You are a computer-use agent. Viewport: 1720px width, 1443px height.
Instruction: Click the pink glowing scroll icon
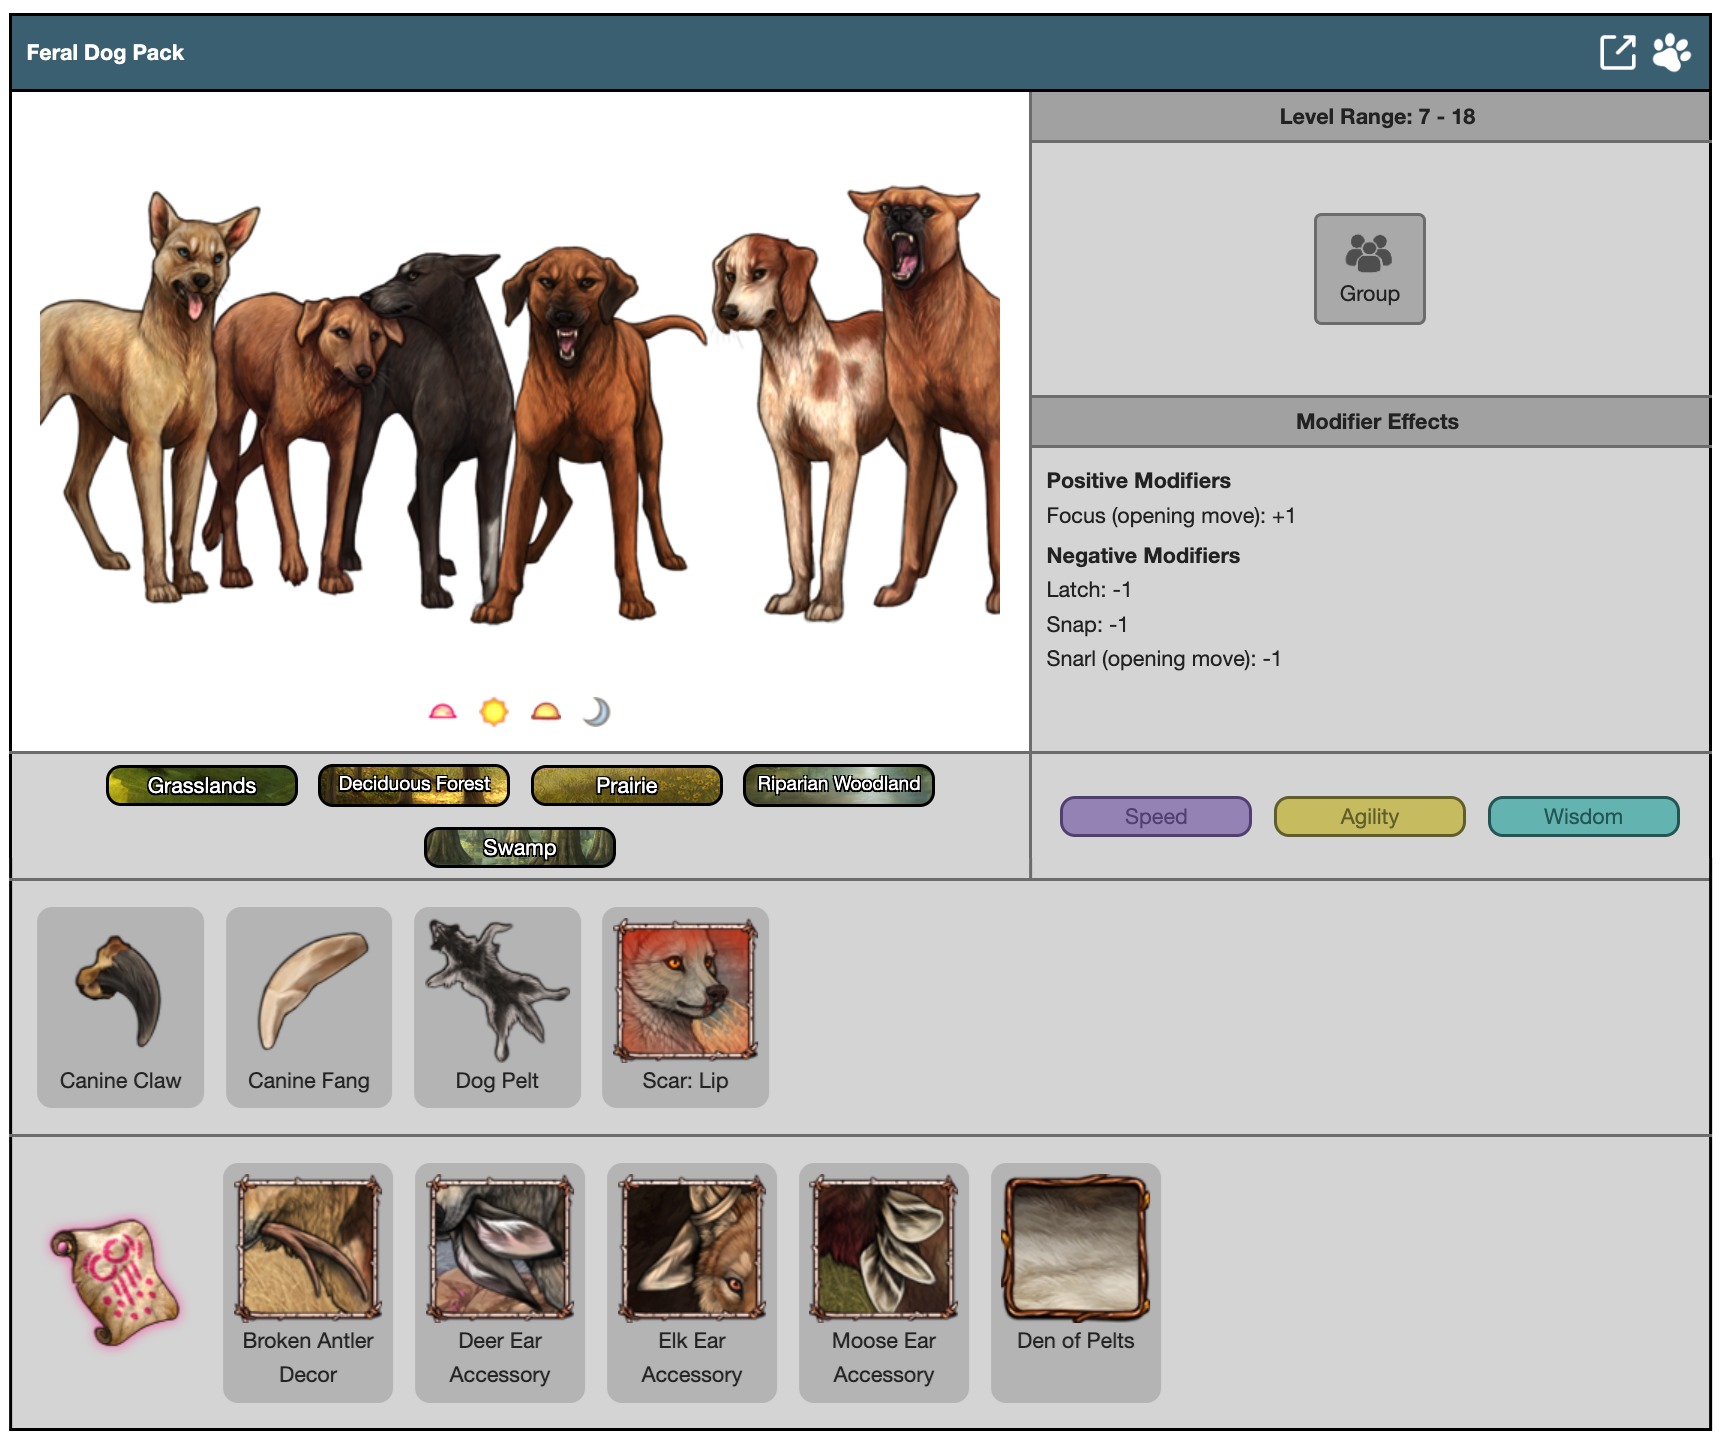click(x=115, y=1282)
